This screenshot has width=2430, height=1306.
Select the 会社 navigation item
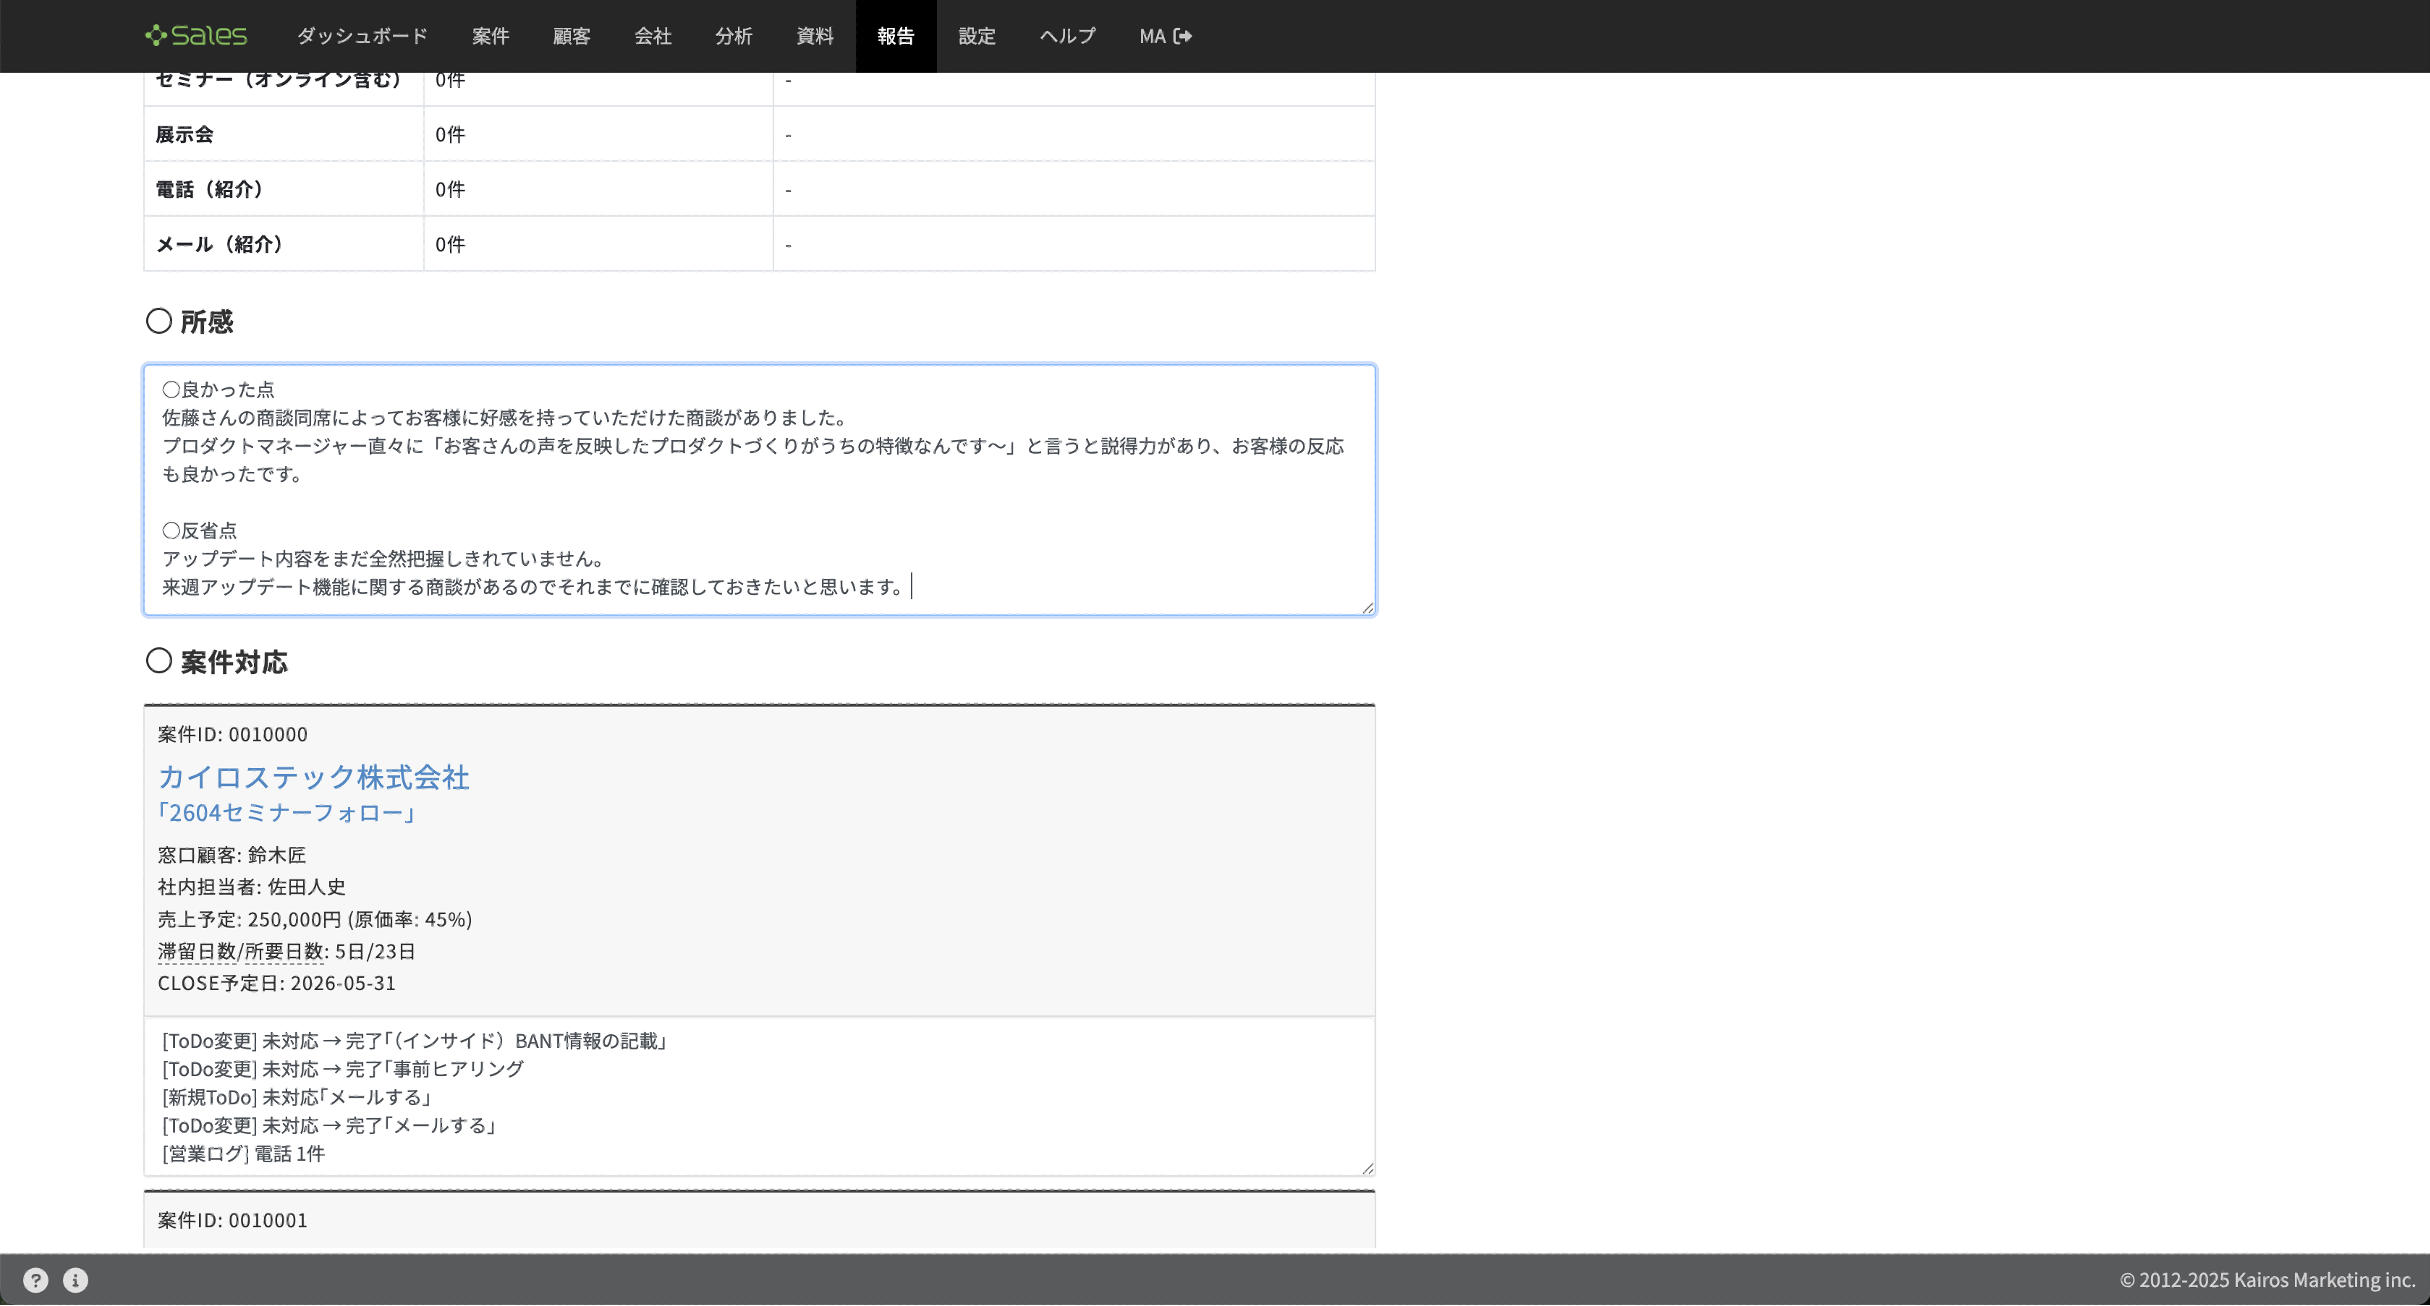[652, 36]
